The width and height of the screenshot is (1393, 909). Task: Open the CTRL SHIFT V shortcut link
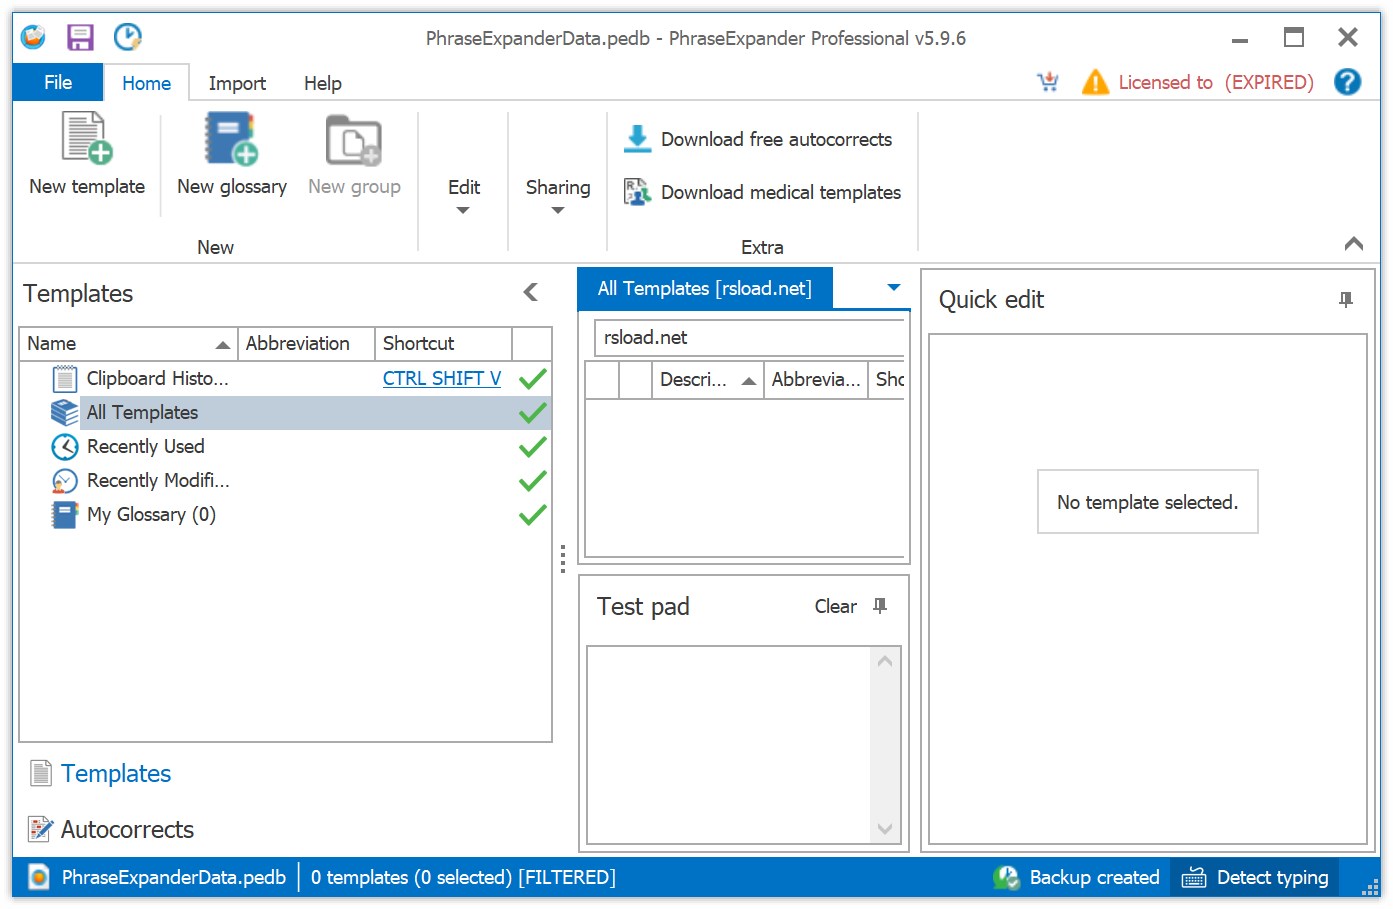tap(441, 378)
